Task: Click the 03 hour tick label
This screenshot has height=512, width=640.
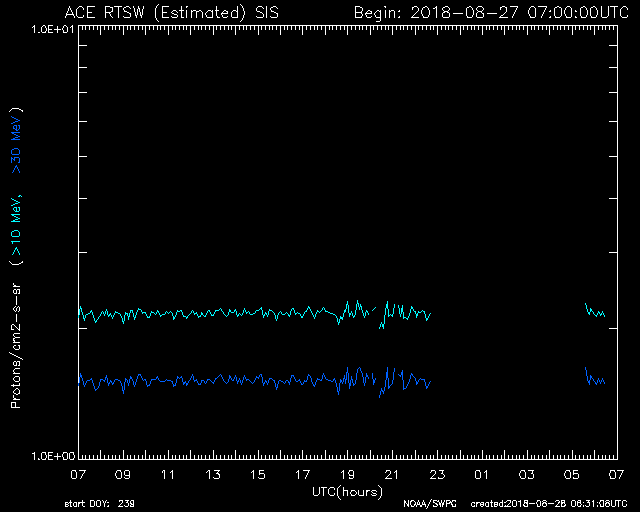Action: click(x=527, y=474)
